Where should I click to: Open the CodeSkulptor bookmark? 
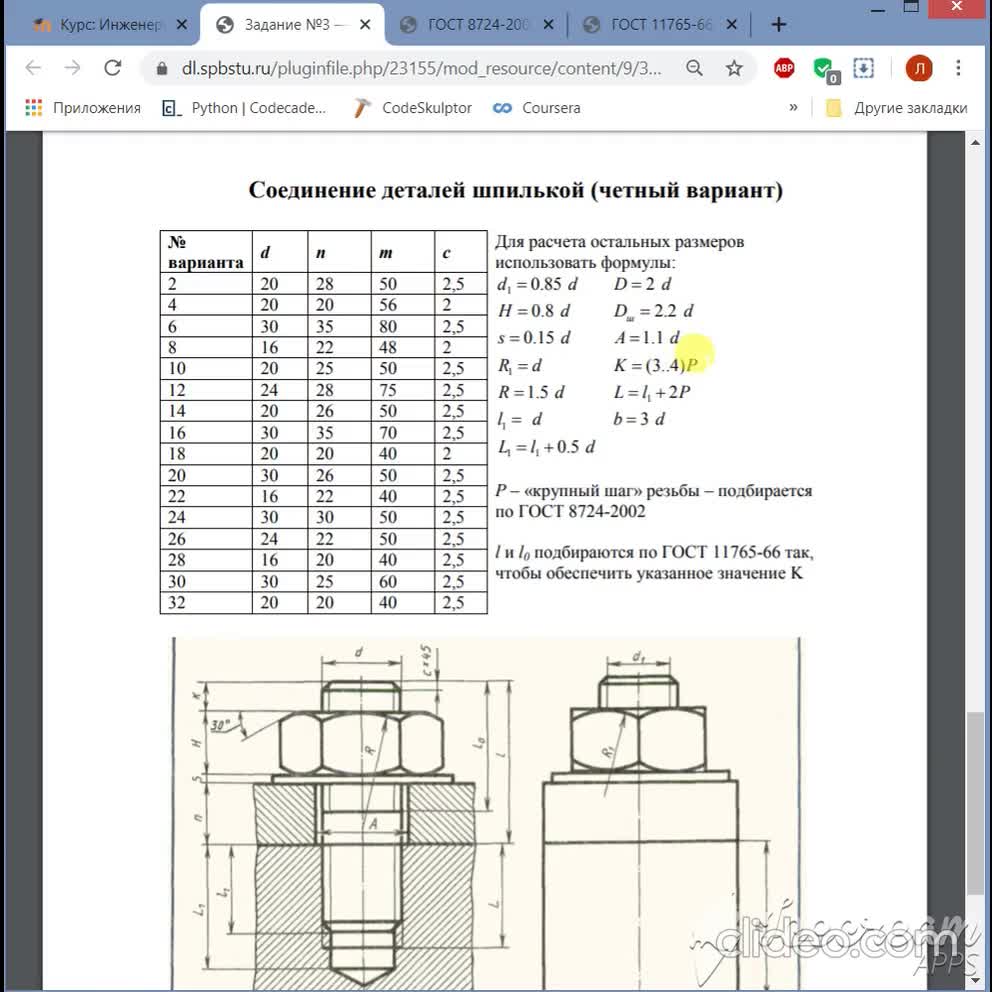tap(412, 108)
